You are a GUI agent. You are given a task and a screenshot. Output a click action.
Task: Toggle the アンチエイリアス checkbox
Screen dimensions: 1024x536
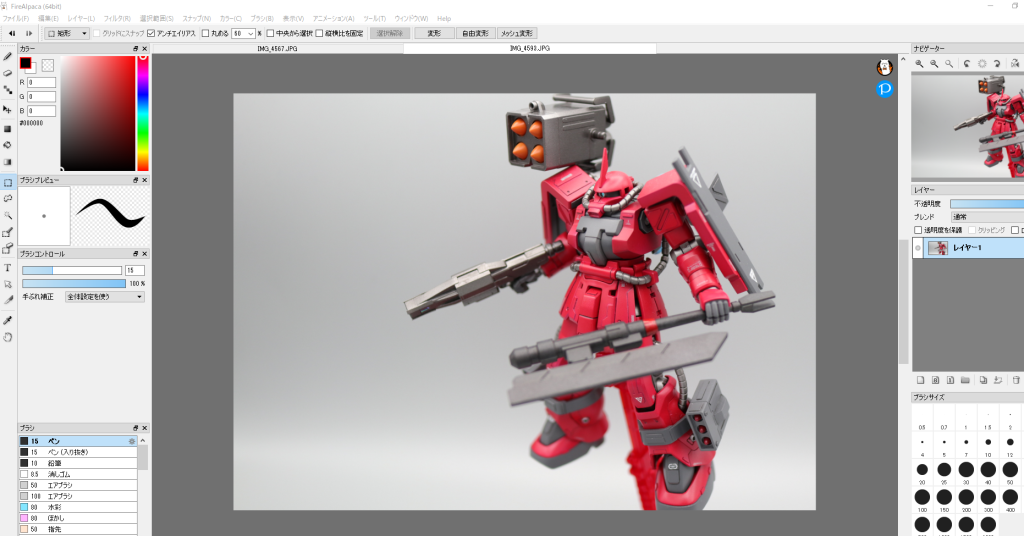tap(151, 33)
